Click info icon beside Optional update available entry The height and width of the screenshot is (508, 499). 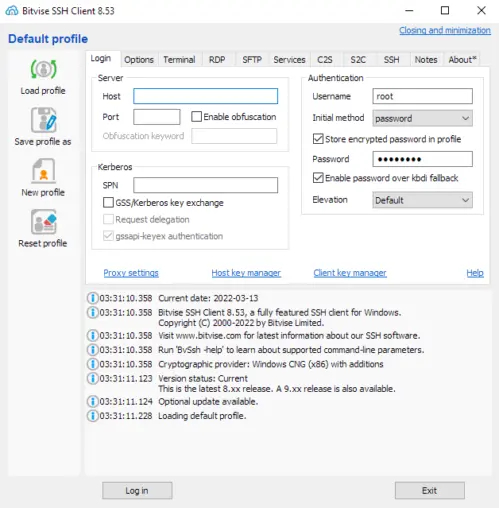(x=92, y=401)
